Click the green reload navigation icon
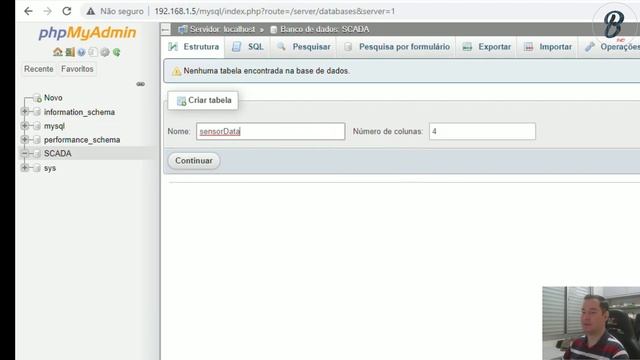 coord(117,52)
